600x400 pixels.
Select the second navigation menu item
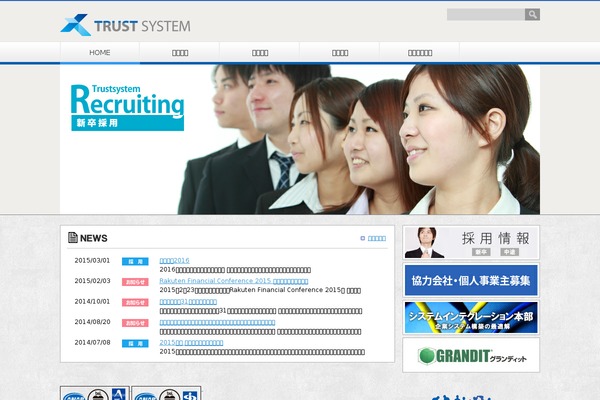(180, 52)
